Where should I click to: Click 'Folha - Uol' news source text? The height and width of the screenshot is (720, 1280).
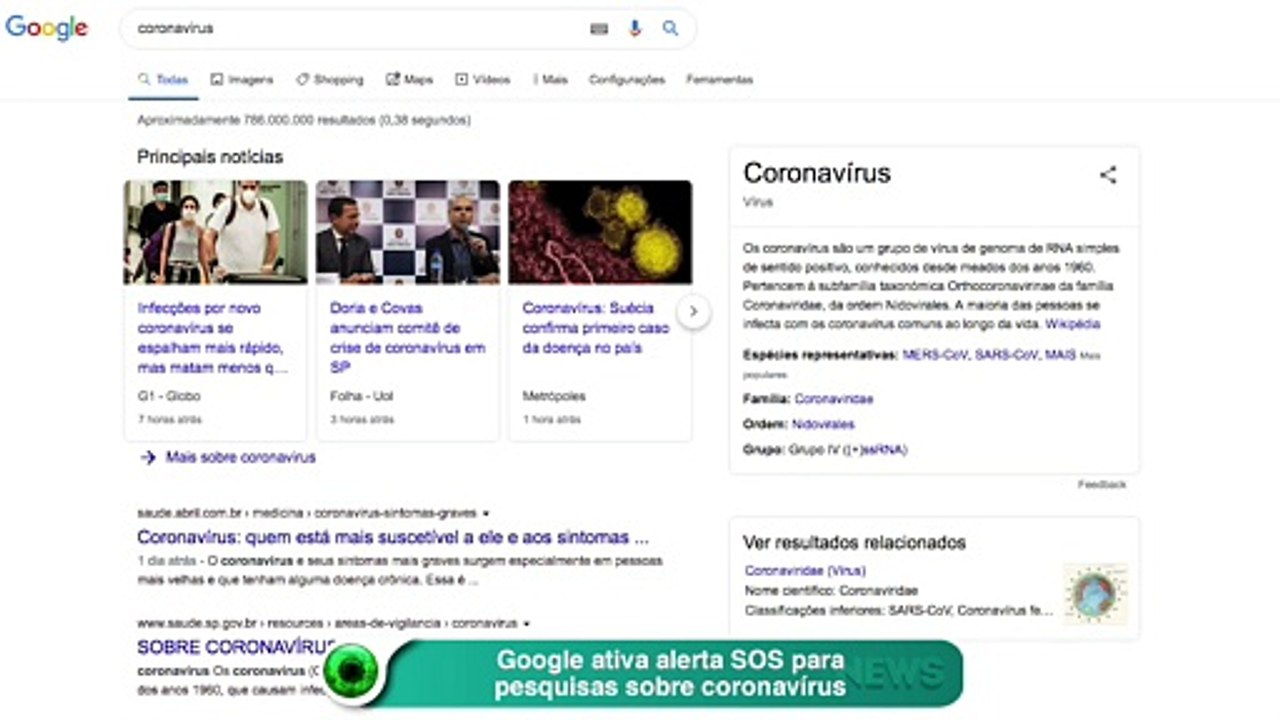(361, 397)
